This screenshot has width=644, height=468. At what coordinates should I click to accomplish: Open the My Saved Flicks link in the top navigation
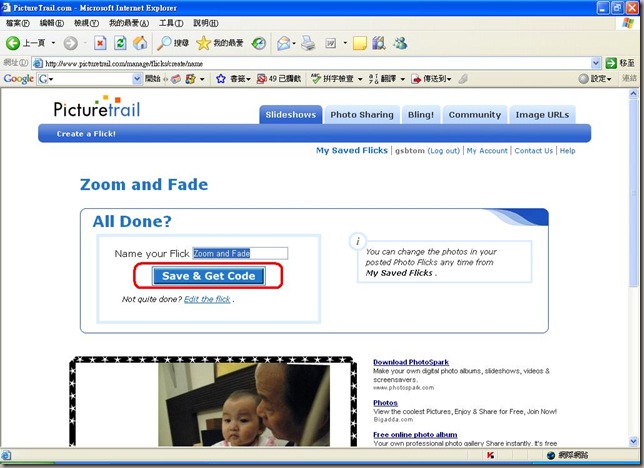(x=352, y=150)
